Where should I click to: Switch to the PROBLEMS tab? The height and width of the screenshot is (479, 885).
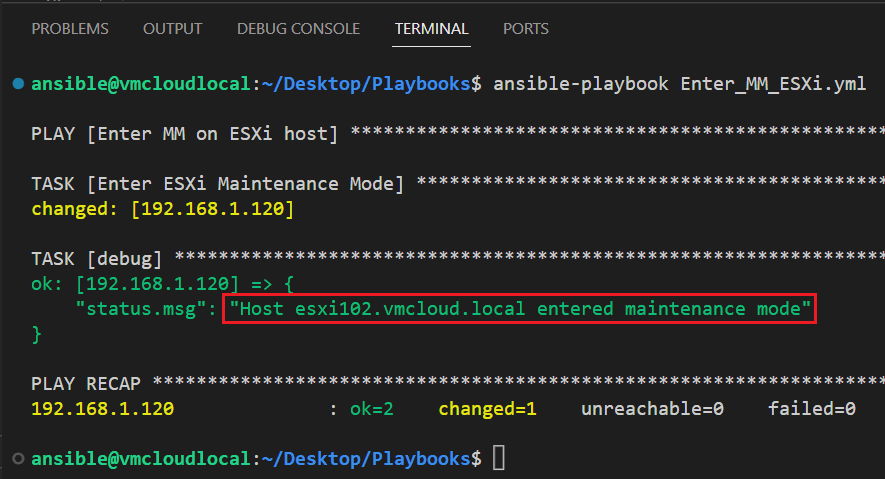[x=70, y=29]
